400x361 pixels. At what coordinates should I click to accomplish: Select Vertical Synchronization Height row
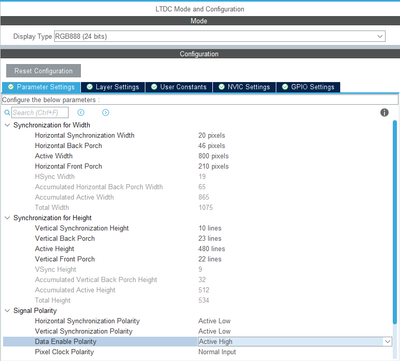click(x=198, y=228)
